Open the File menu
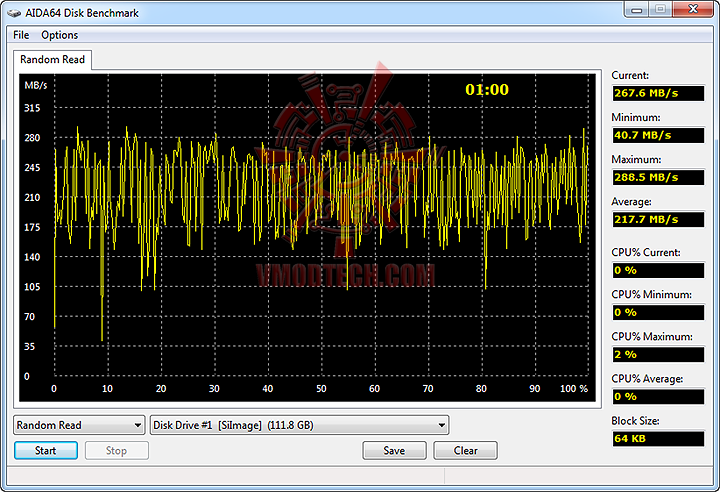The image size is (720, 492). tap(21, 35)
